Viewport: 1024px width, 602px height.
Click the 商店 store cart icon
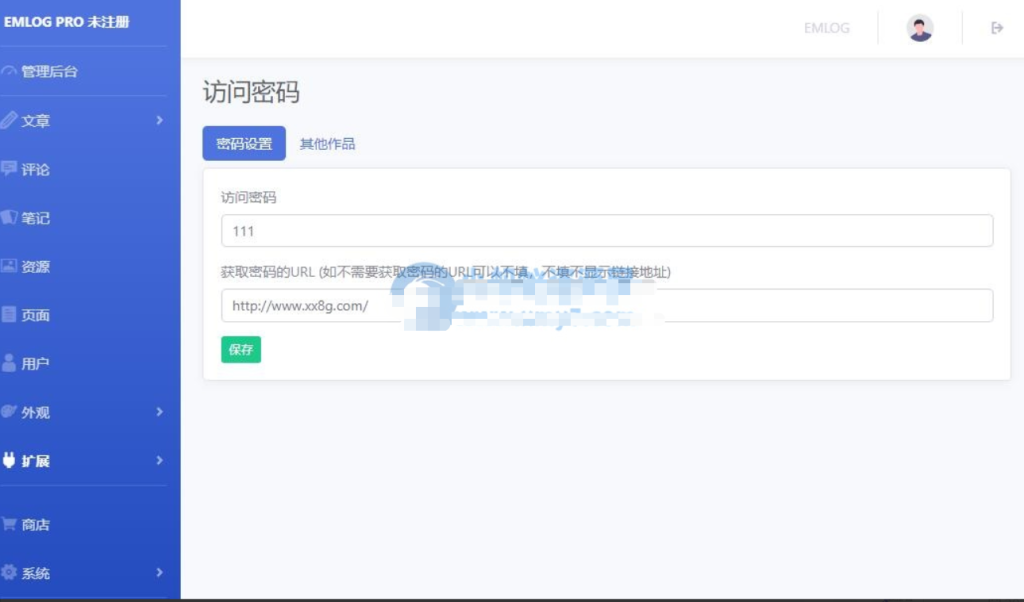click(x=12, y=524)
